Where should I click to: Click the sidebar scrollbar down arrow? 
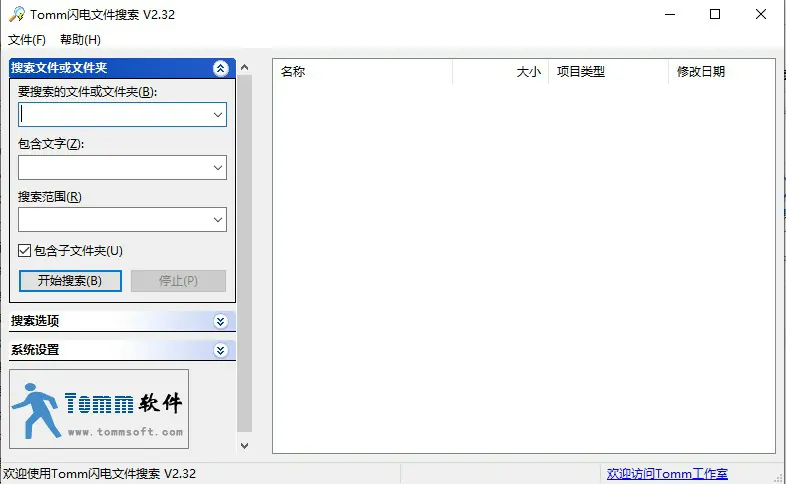pos(244,445)
